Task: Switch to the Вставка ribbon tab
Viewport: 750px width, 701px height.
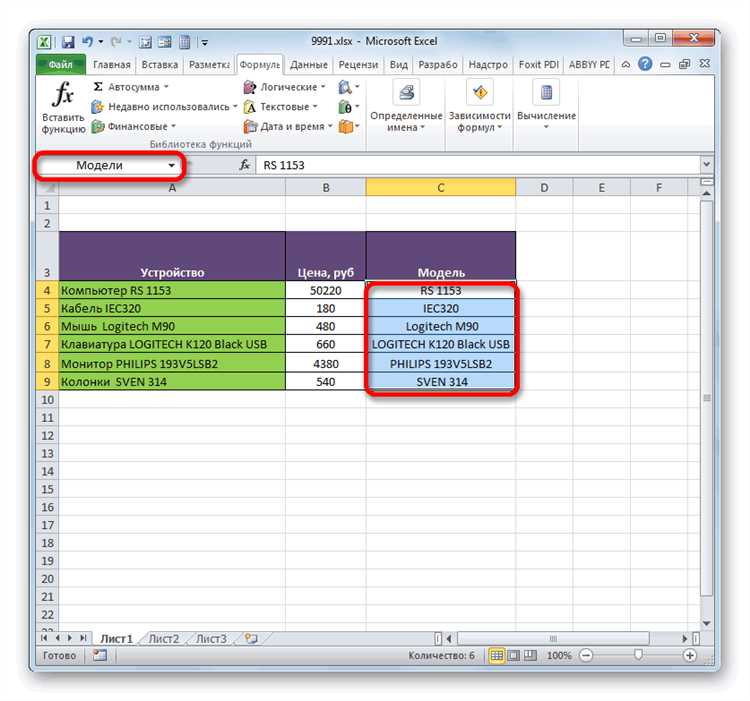Action: (x=160, y=65)
